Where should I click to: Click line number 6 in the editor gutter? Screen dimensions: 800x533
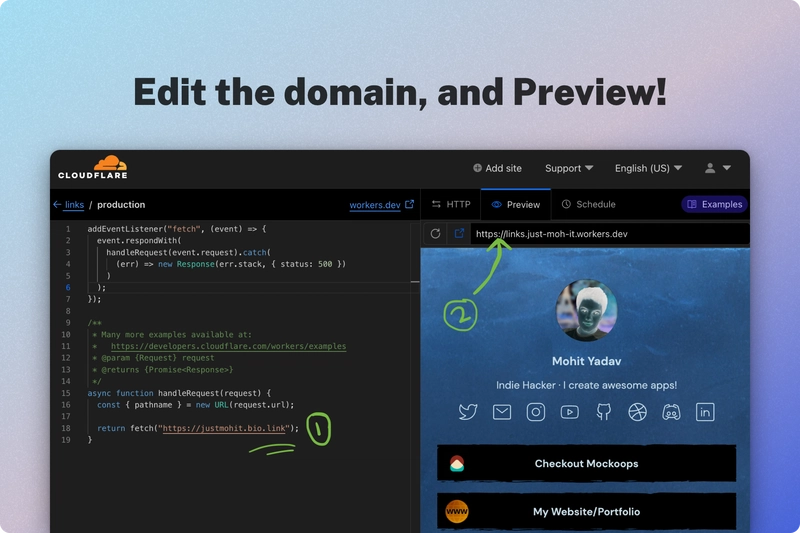click(67, 287)
